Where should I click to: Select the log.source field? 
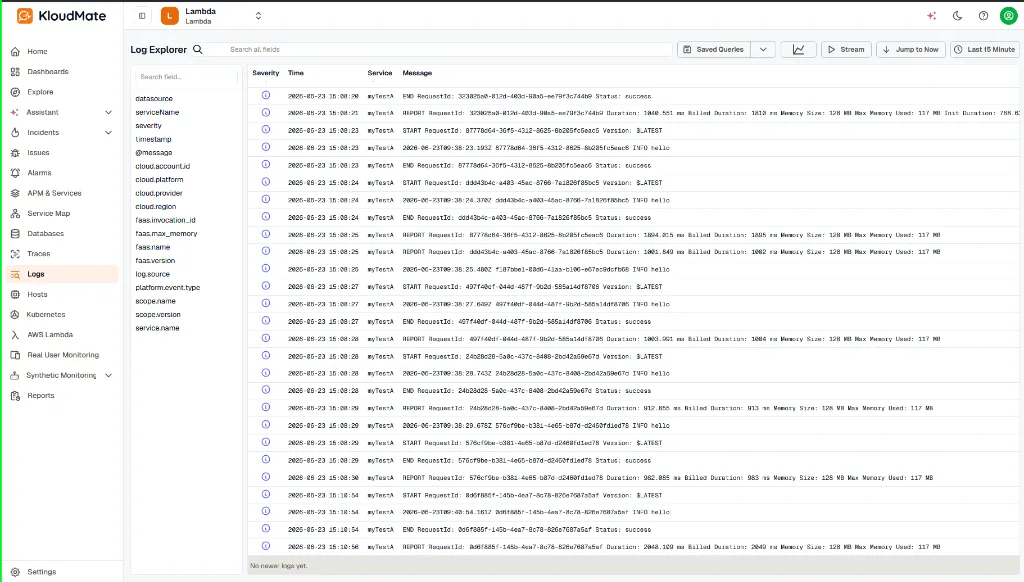point(152,274)
